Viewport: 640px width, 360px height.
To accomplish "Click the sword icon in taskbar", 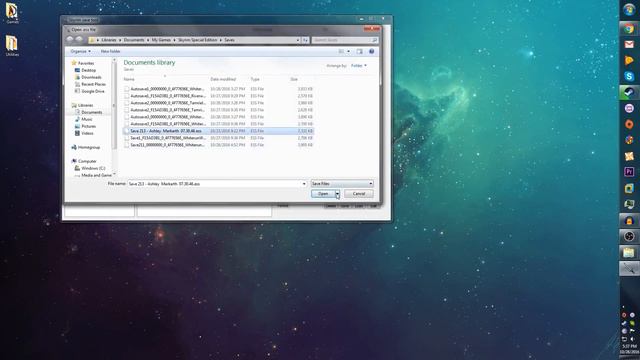I will click(x=629, y=268).
